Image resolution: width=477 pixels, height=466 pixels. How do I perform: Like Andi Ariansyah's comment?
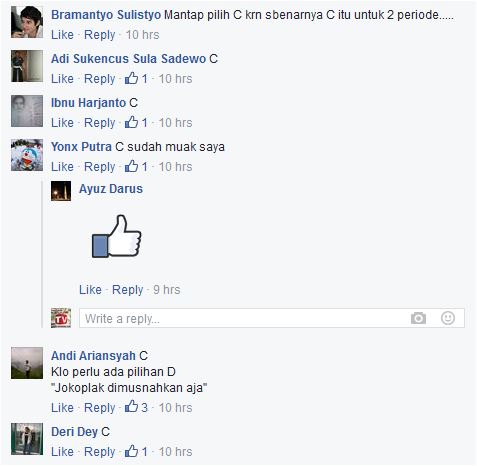point(62,407)
